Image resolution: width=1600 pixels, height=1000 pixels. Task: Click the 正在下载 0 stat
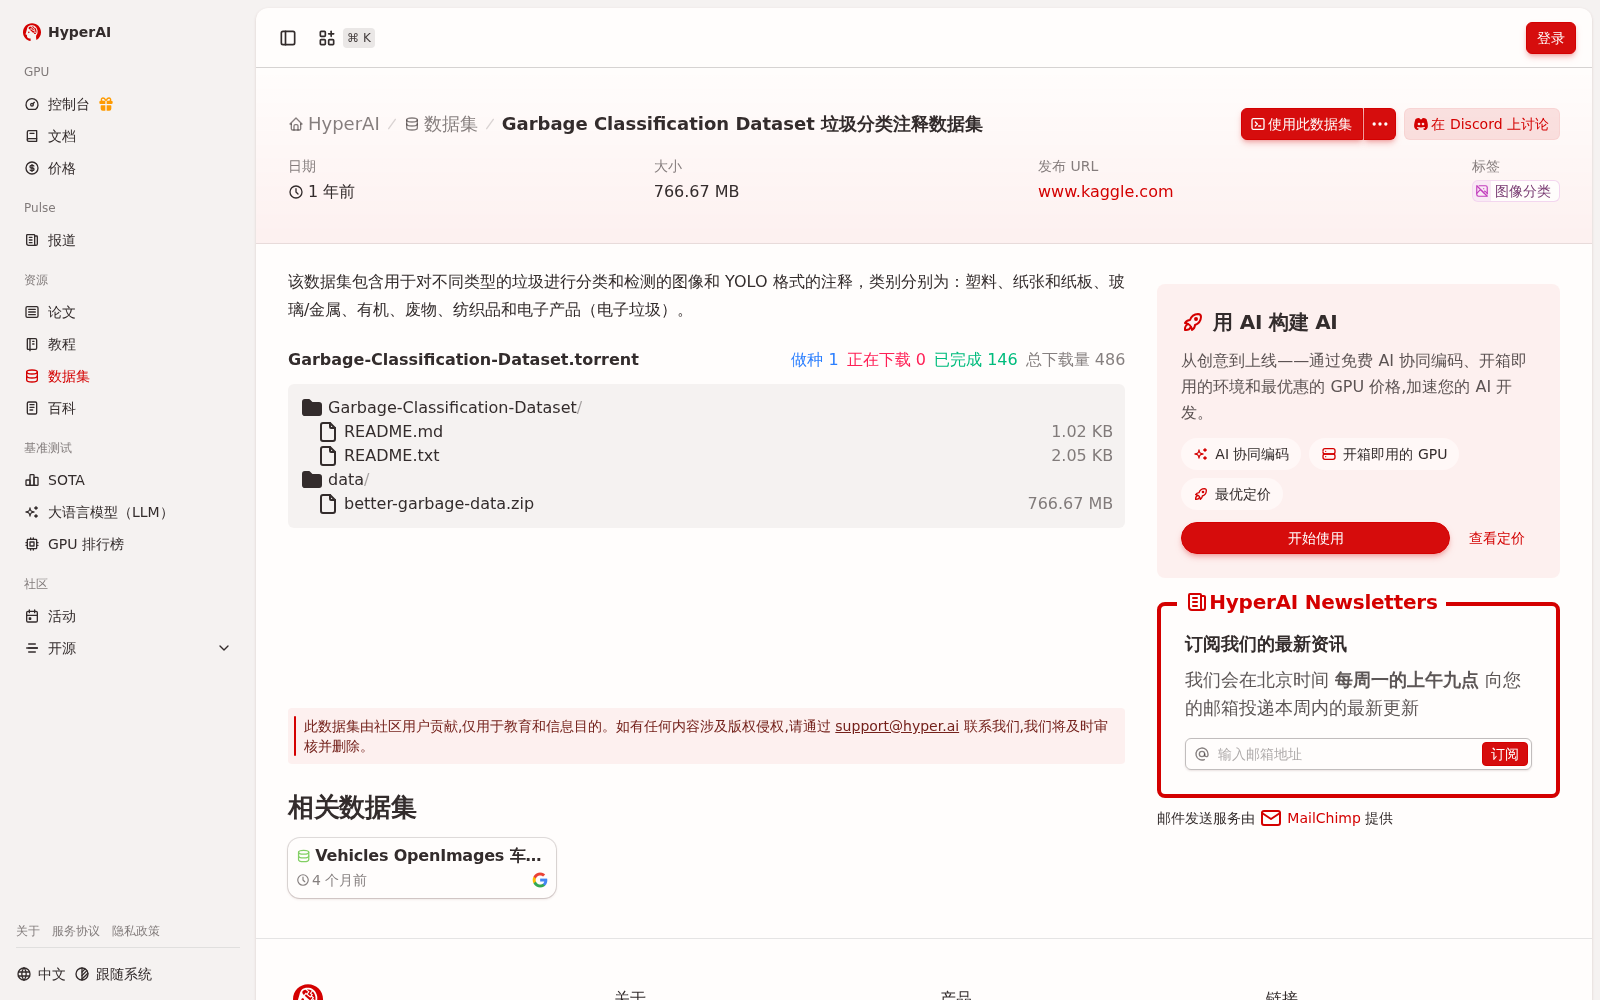(886, 359)
